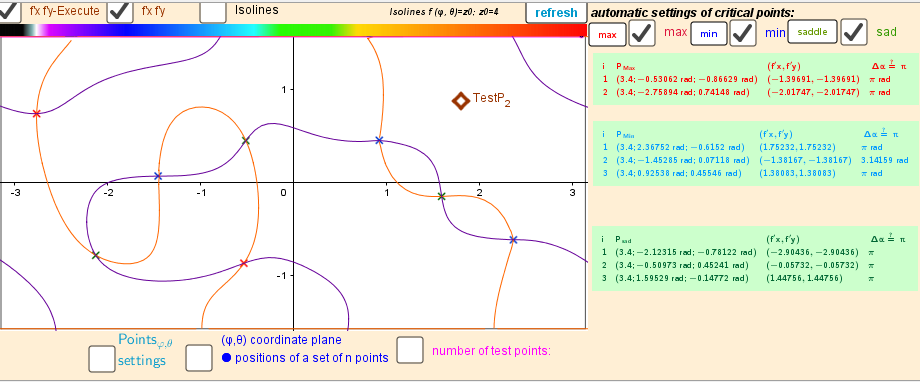The image size is (920, 382).
Task: Select the red maximum cross near φ=-2.76
Action: (x=36, y=113)
